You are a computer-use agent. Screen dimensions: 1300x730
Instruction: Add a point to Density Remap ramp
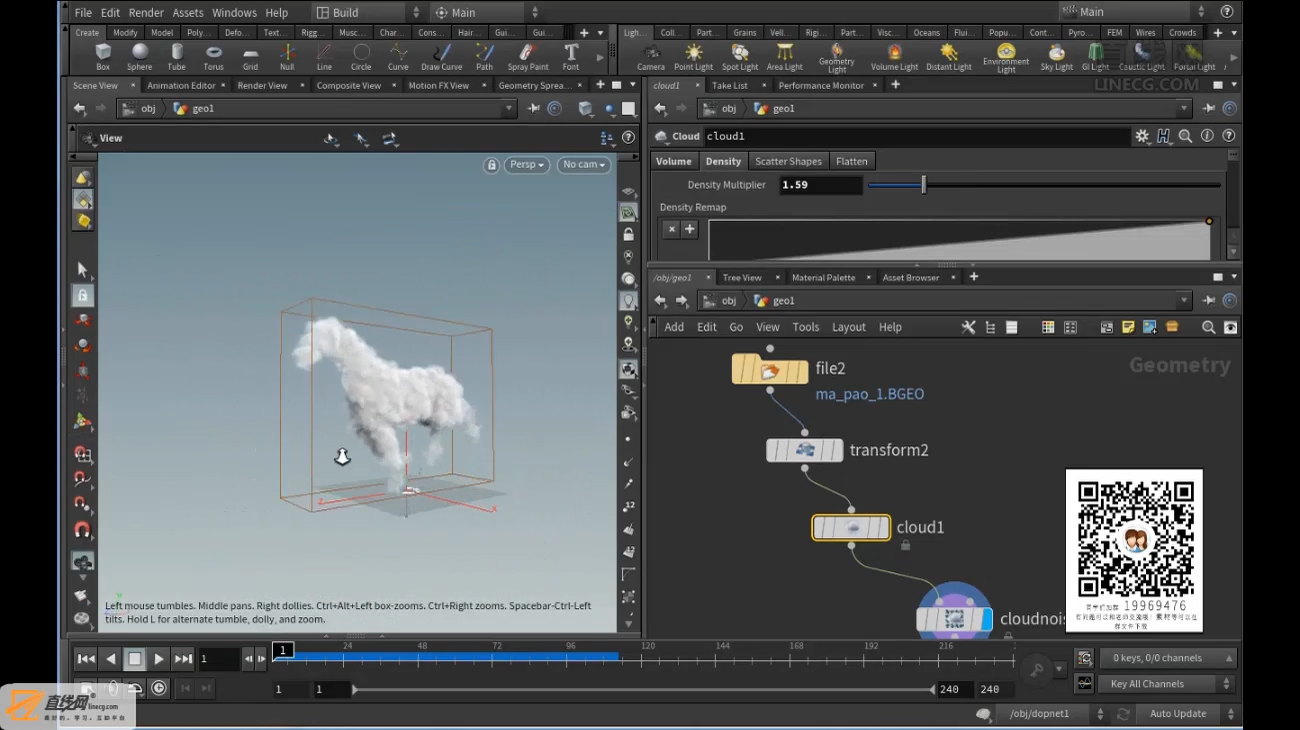coord(689,229)
